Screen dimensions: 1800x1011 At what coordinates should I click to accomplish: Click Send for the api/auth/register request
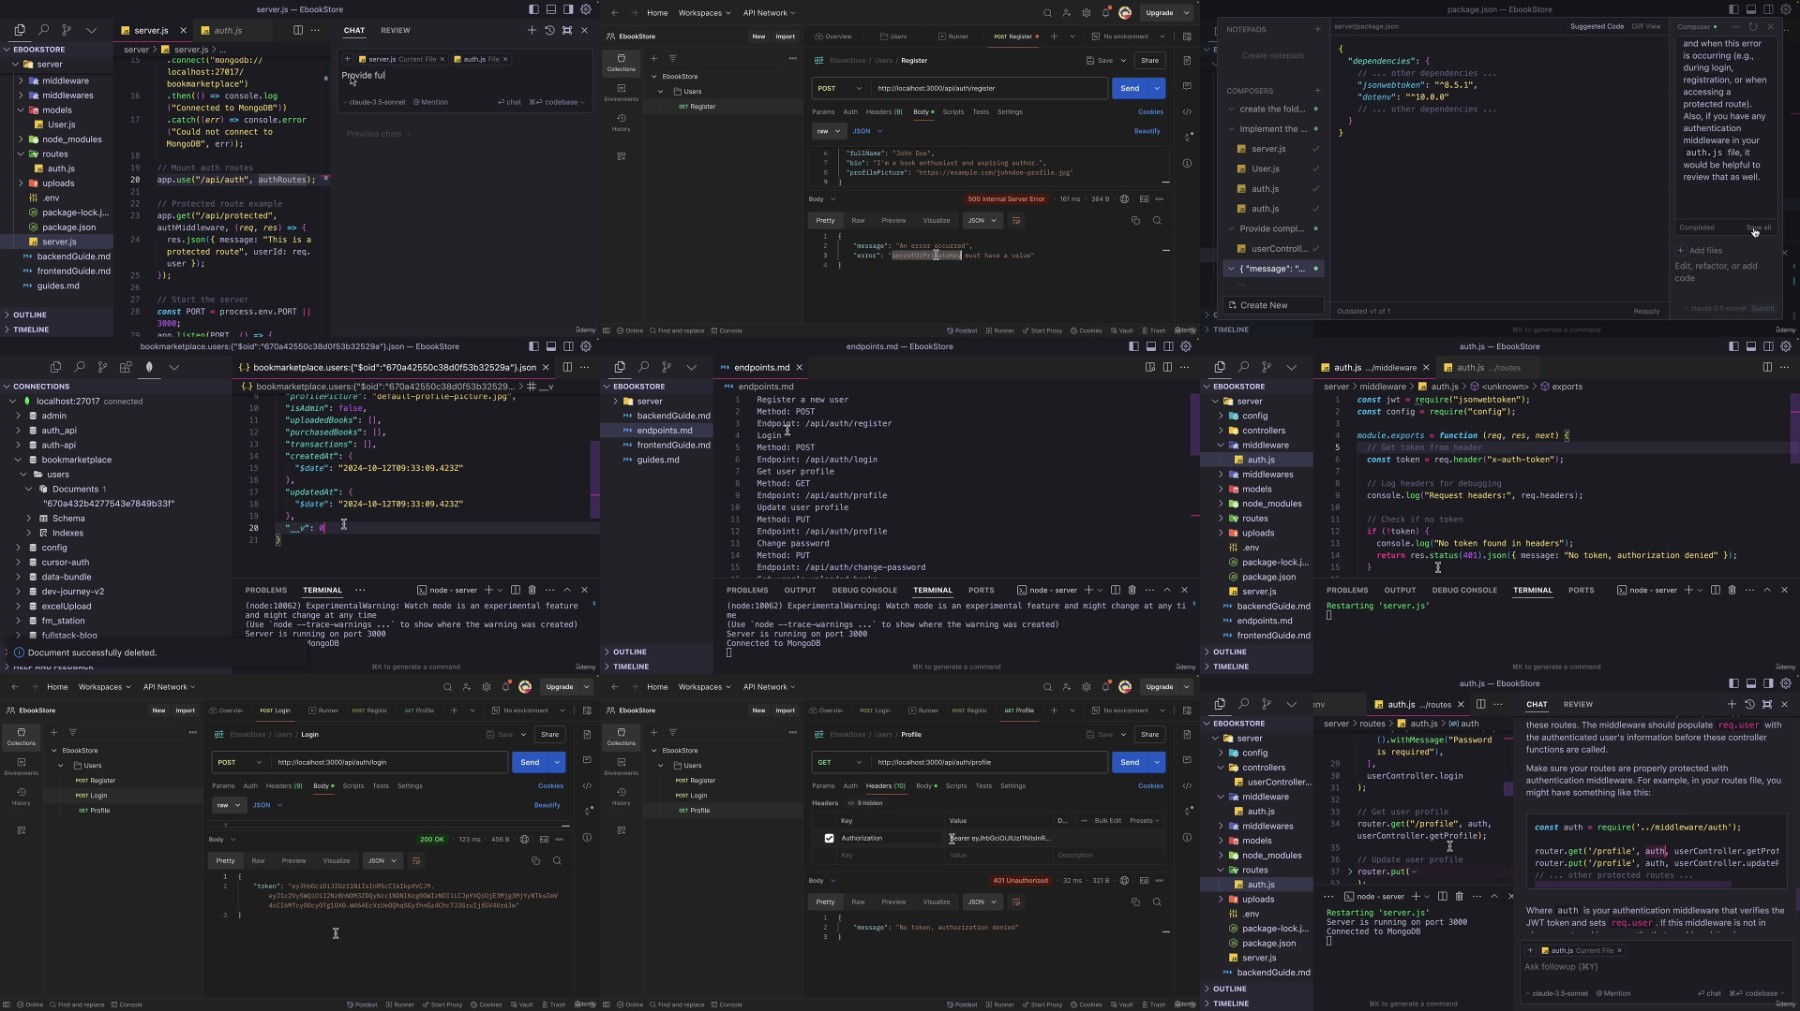pyautogui.click(x=1130, y=88)
